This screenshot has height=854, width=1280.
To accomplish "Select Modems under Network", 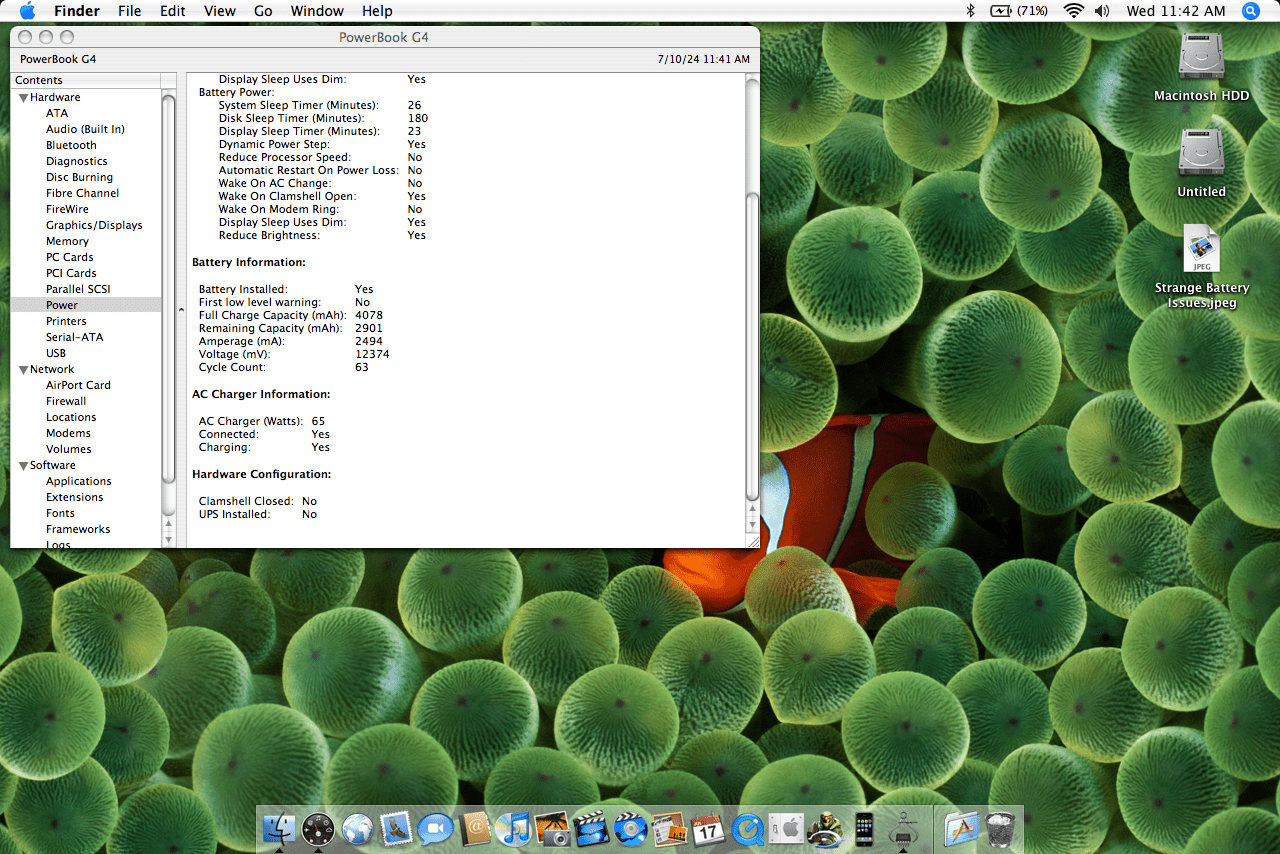I will pos(68,433).
